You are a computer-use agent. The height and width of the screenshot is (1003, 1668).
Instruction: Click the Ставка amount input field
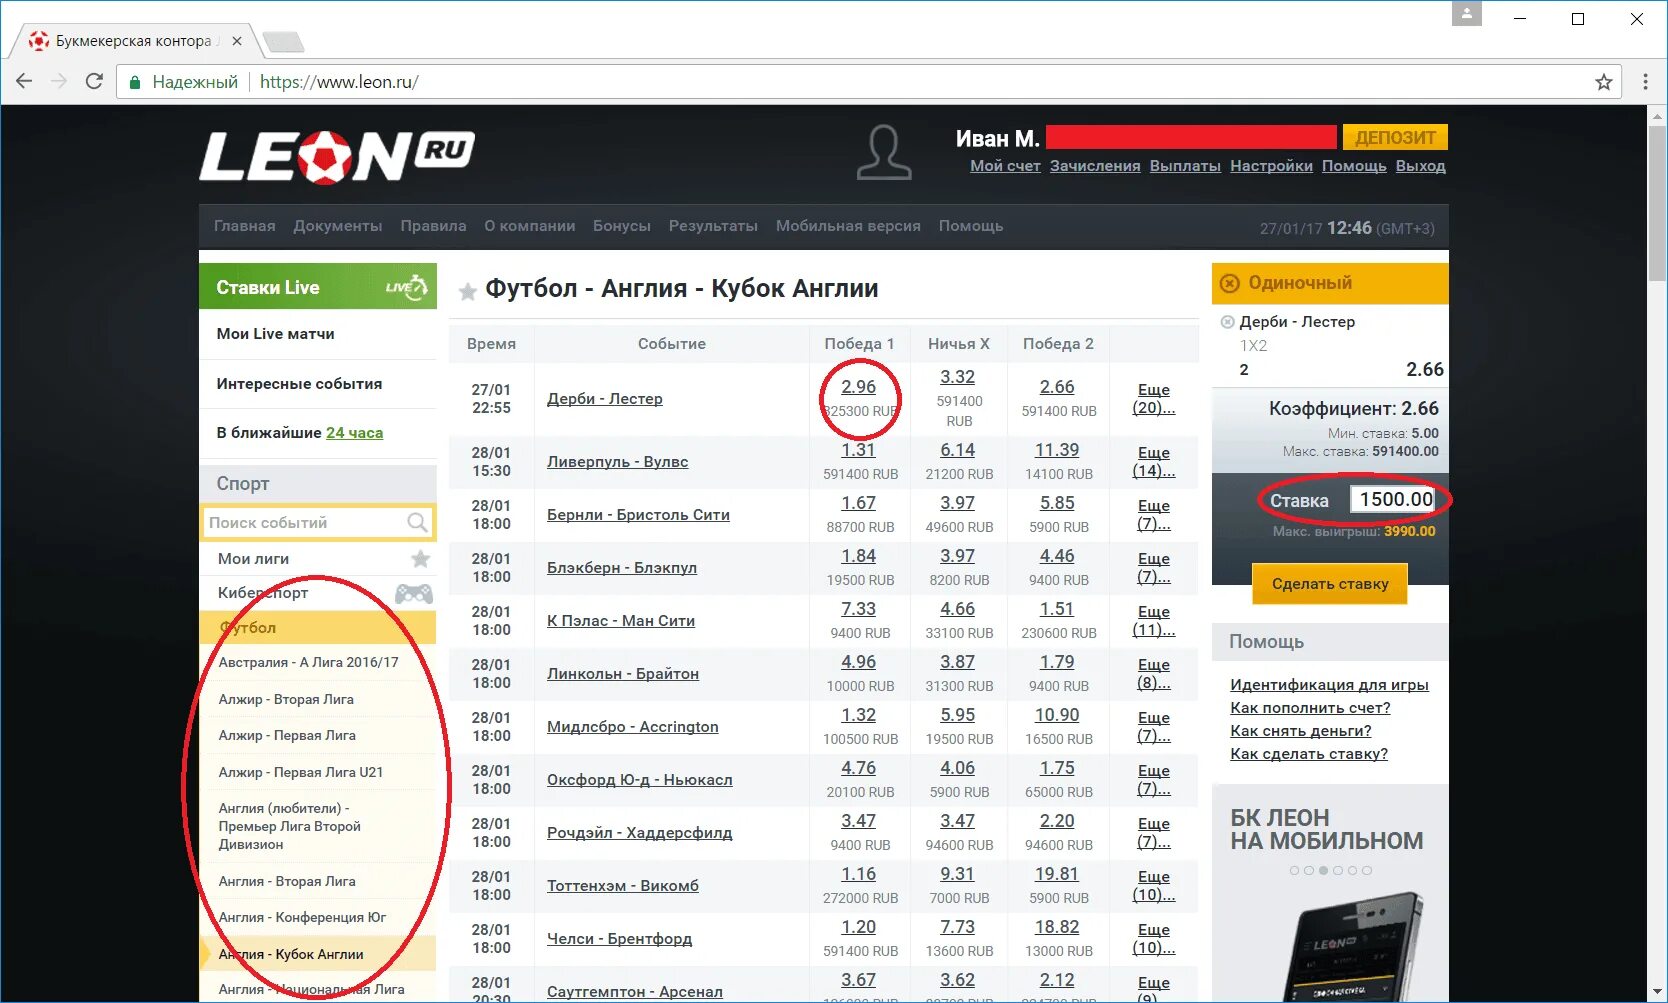coord(1394,499)
